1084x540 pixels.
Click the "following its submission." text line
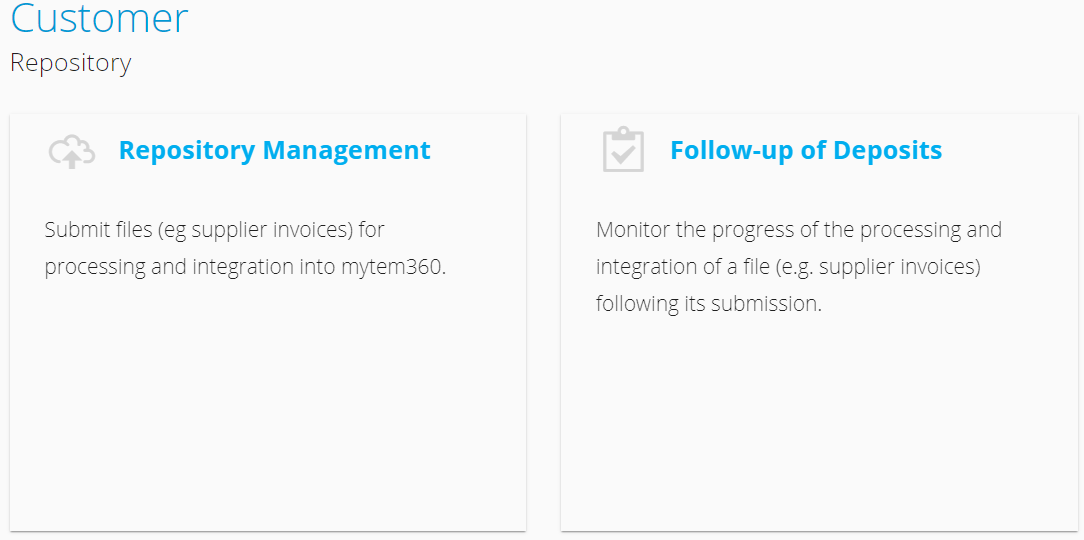click(709, 304)
